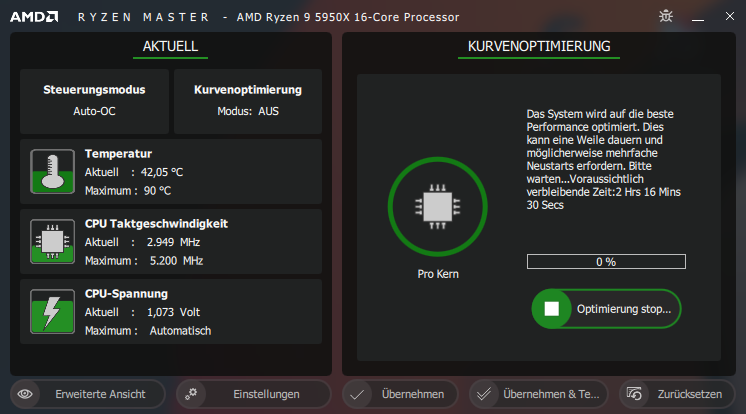This screenshot has width=746, height=414.
Task: Open the bug report icon
Action: tap(666, 16)
